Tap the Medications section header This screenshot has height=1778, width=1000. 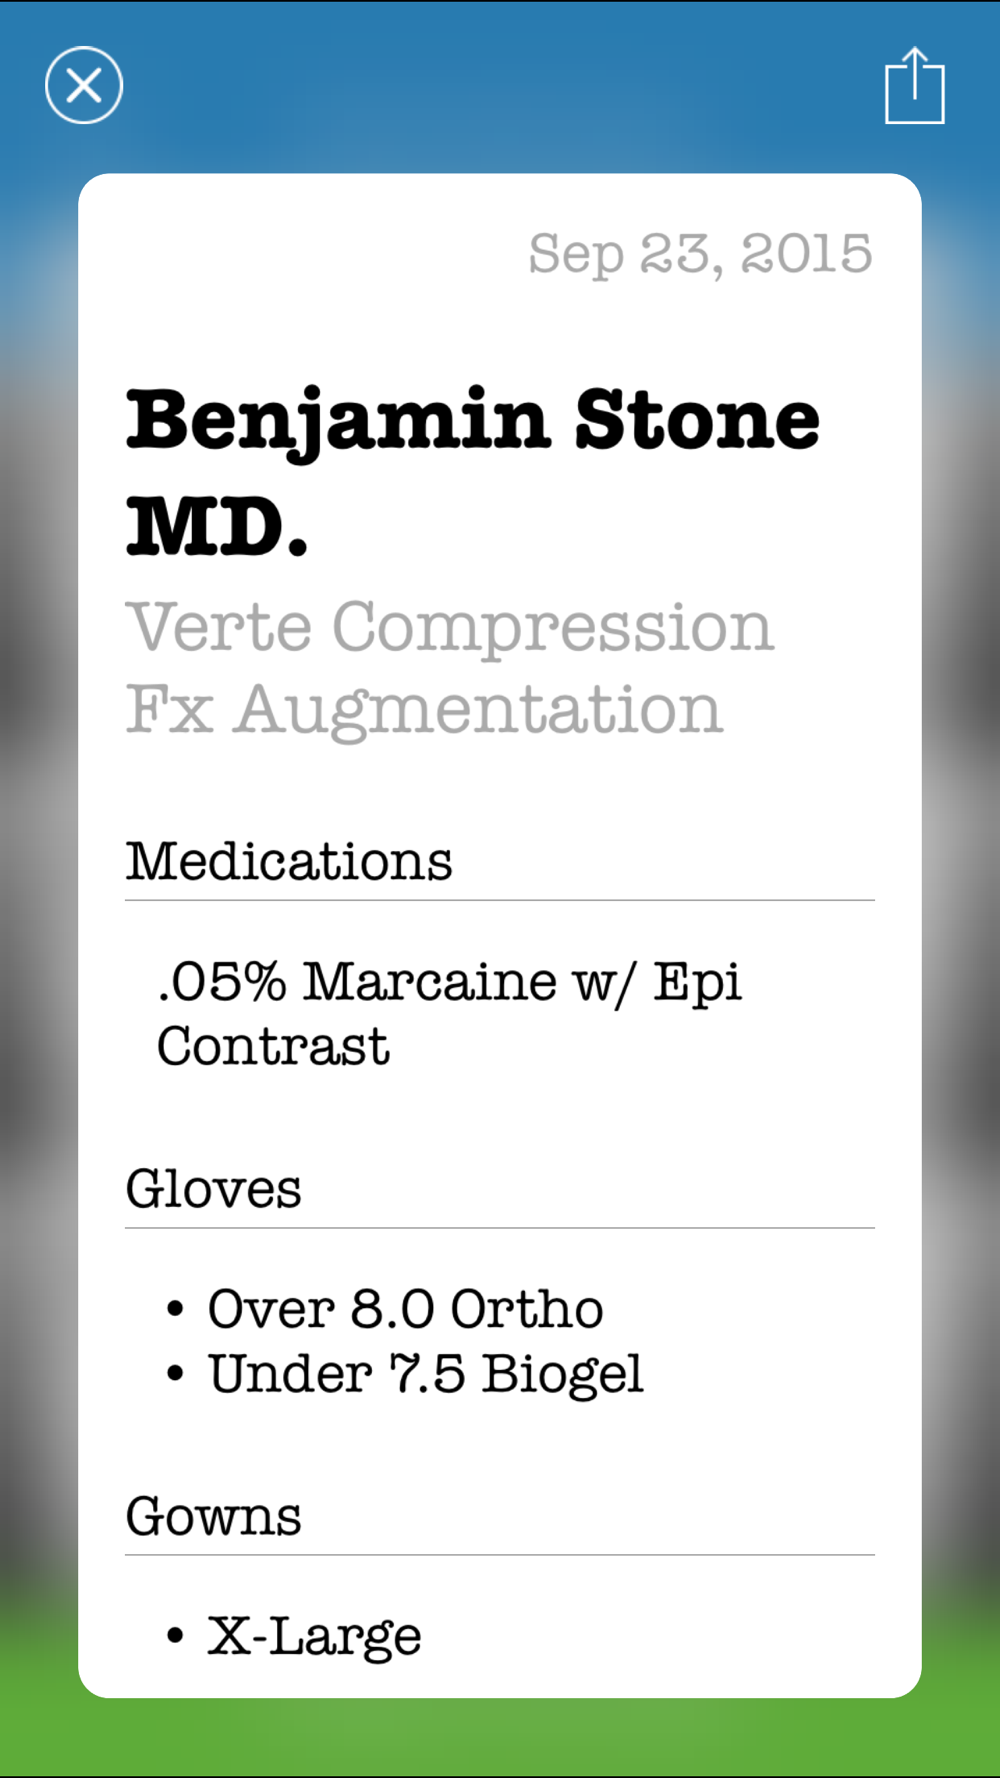289,861
